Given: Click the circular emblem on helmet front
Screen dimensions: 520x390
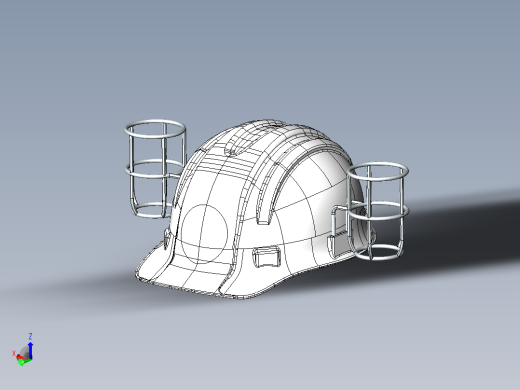Looking at the screenshot, I should point(204,234).
